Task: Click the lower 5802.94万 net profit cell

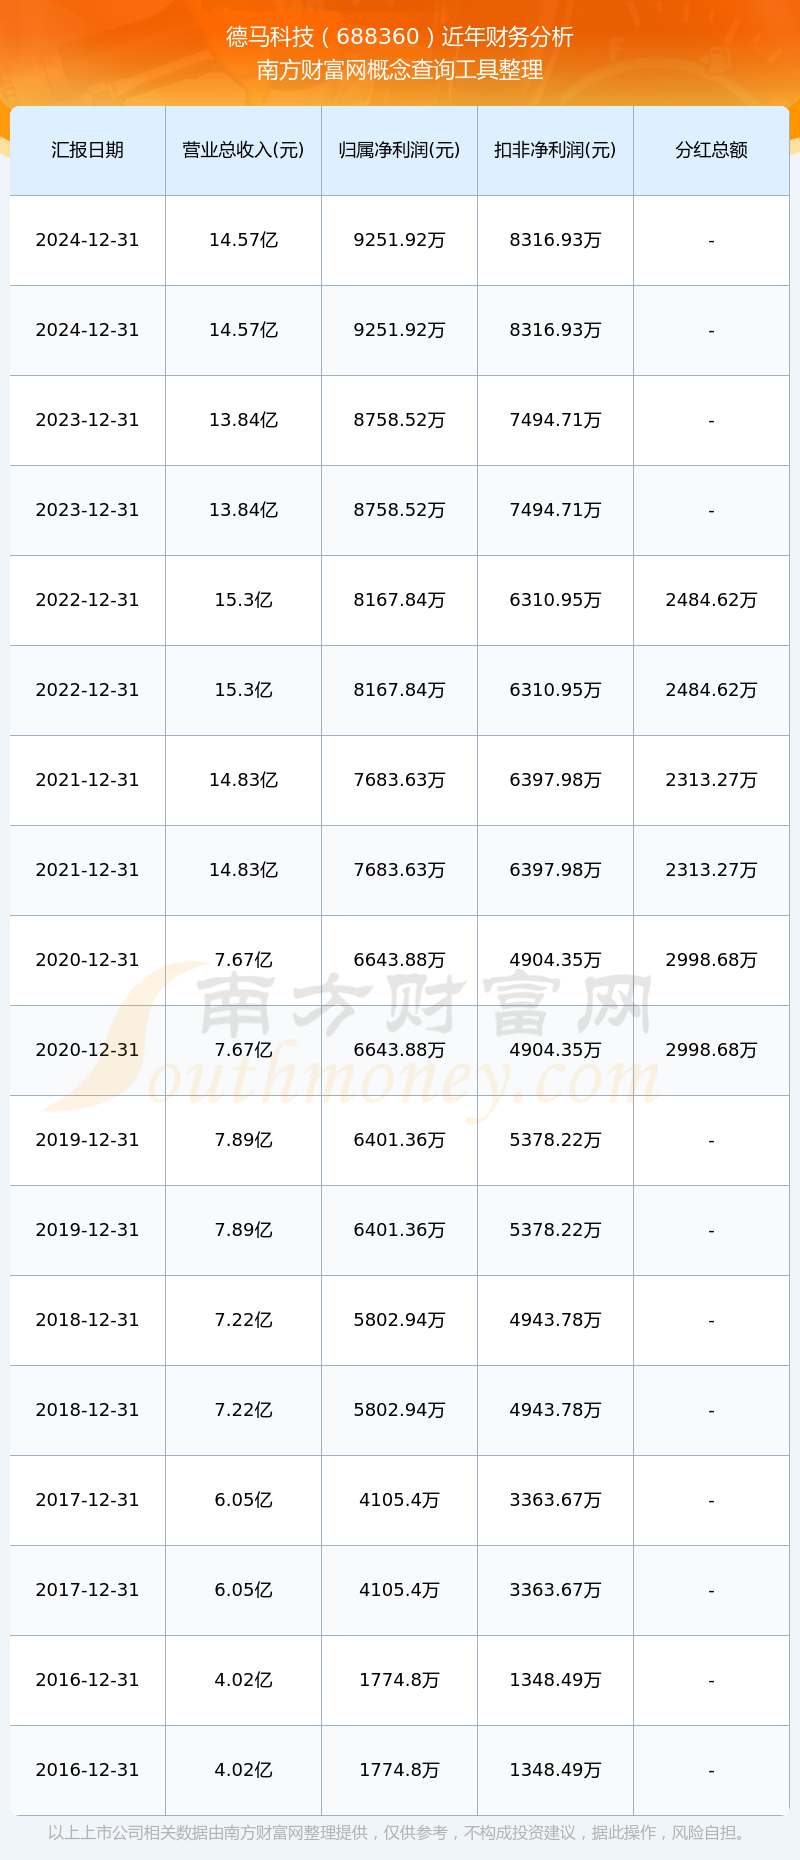Action: [x=399, y=1410]
